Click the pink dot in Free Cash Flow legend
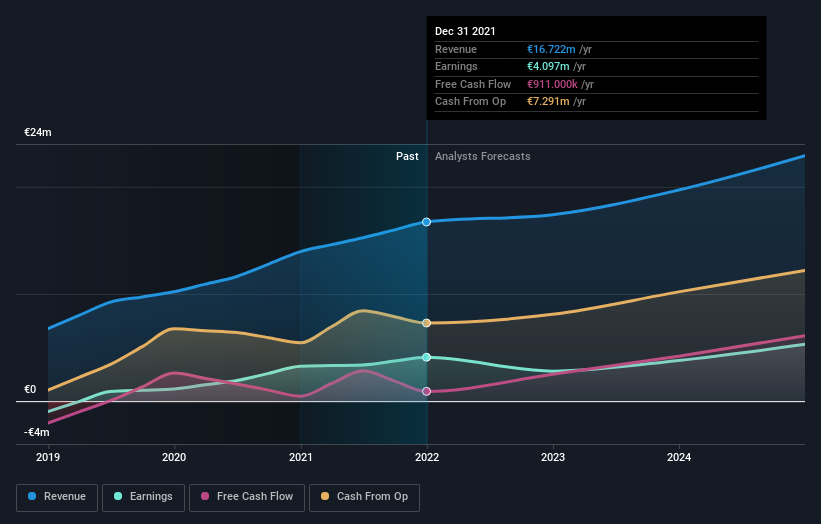 coord(205,496)
